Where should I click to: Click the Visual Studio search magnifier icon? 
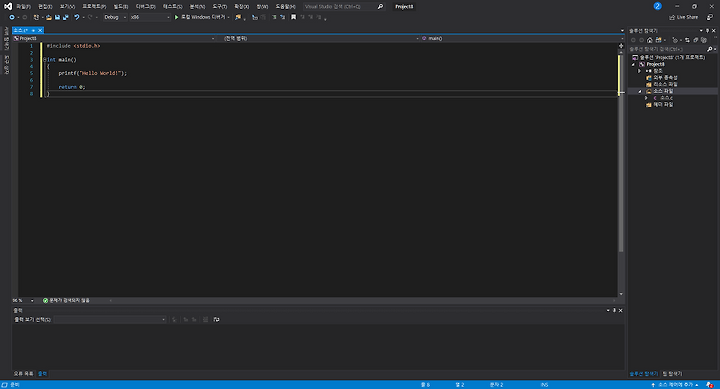380,6
